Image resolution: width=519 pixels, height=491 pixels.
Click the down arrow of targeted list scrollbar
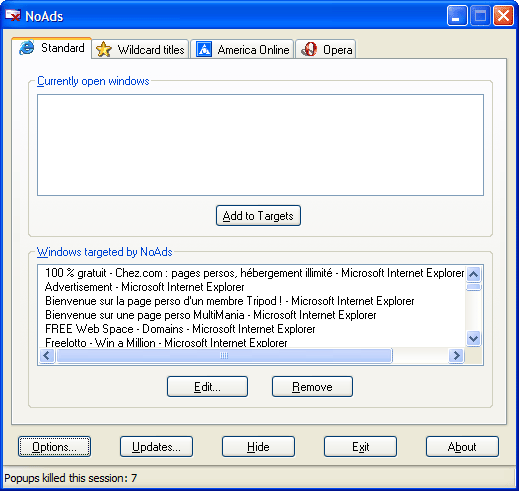pos(473,339)
